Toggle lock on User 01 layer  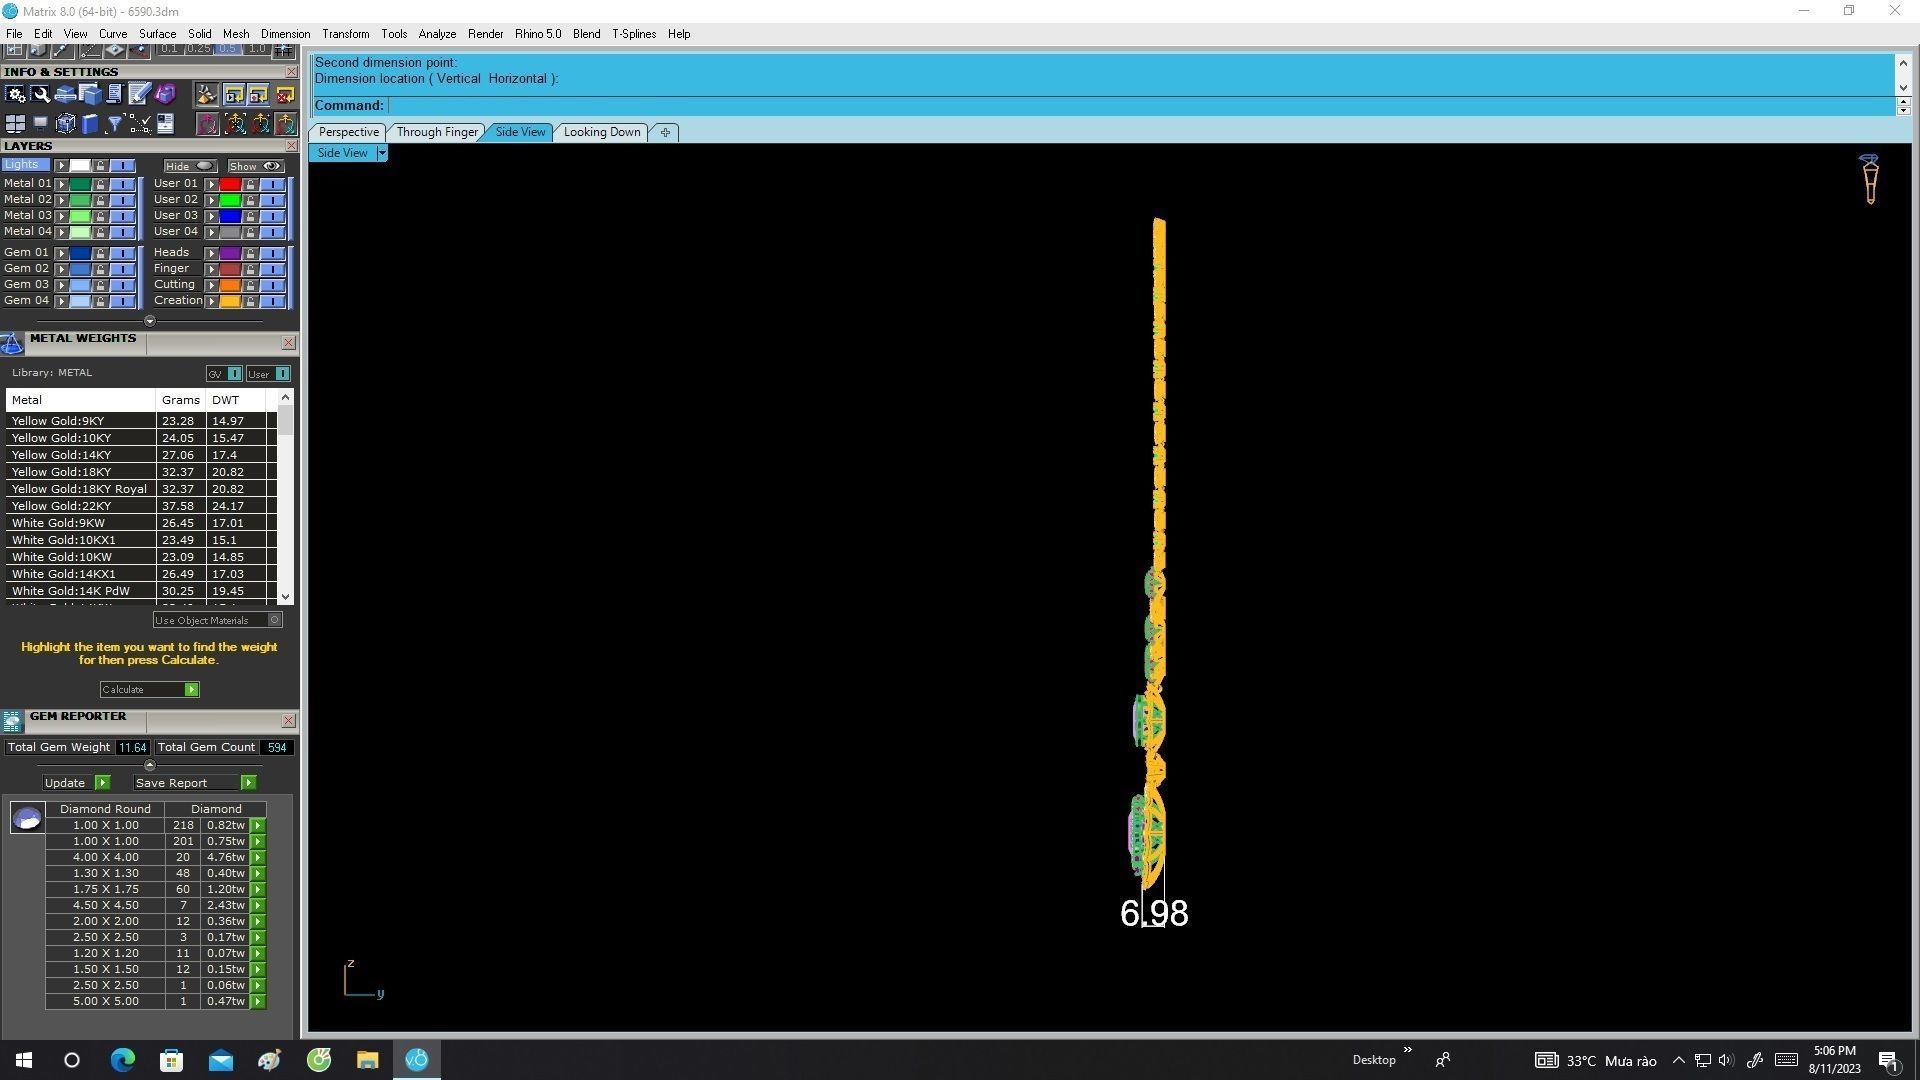[x=250, y=184]
